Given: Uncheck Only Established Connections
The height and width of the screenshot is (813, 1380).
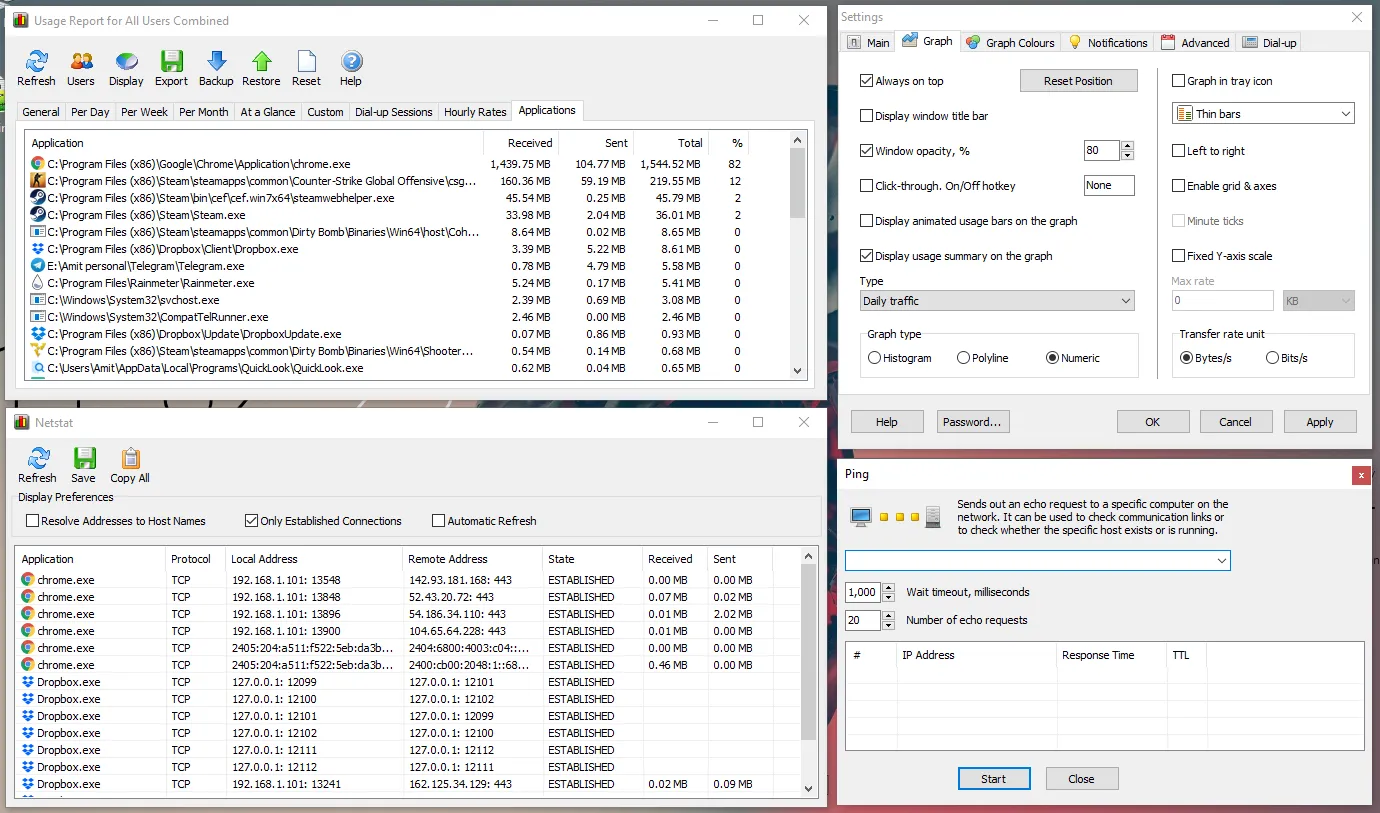Looking at the screenshot, I should tap(252, 521).
